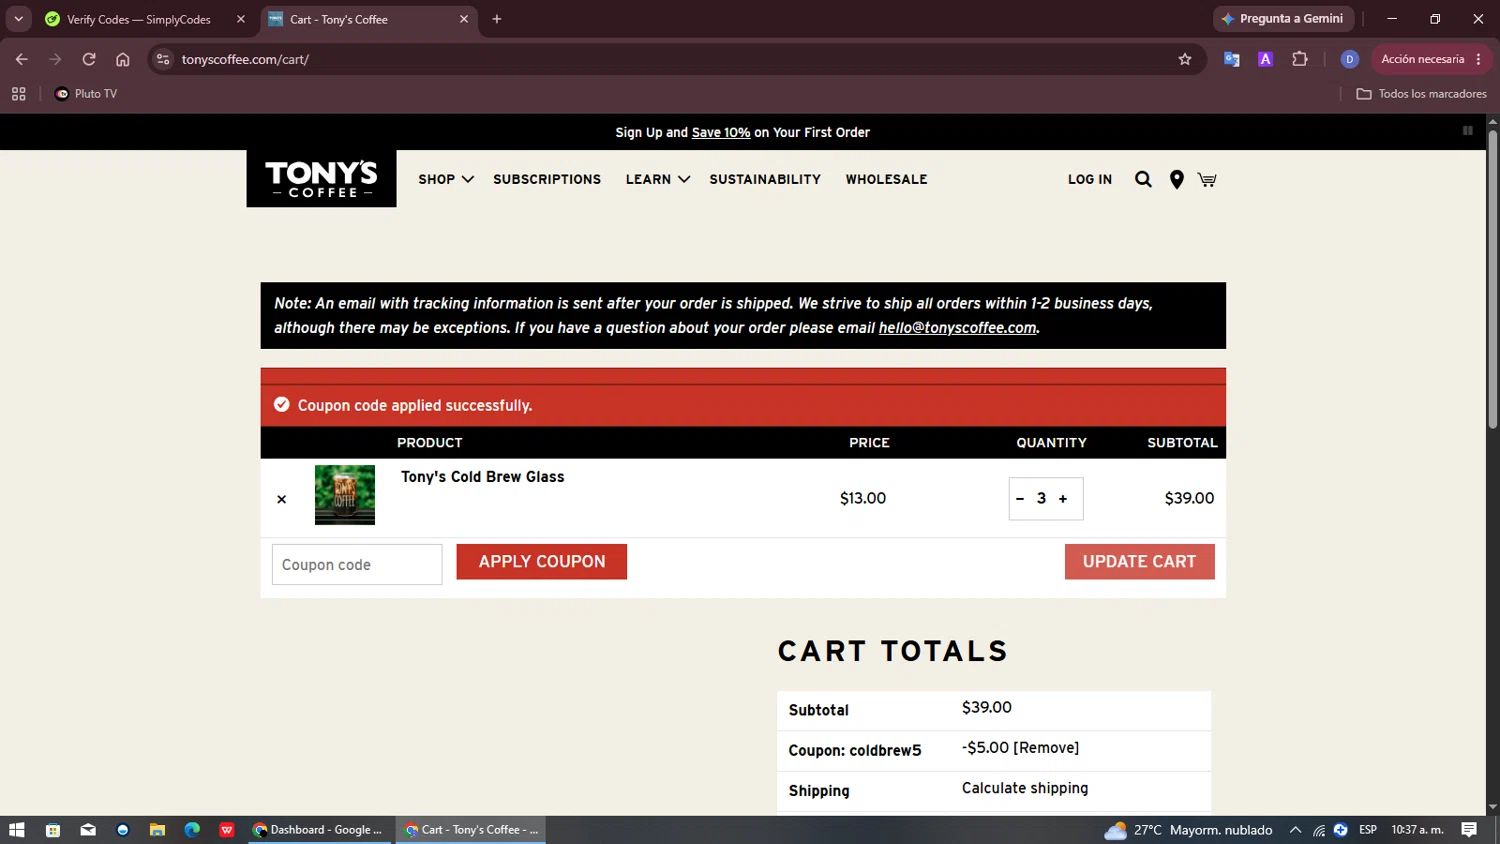Click the UPDATE CART button

tap(1139, 562)
